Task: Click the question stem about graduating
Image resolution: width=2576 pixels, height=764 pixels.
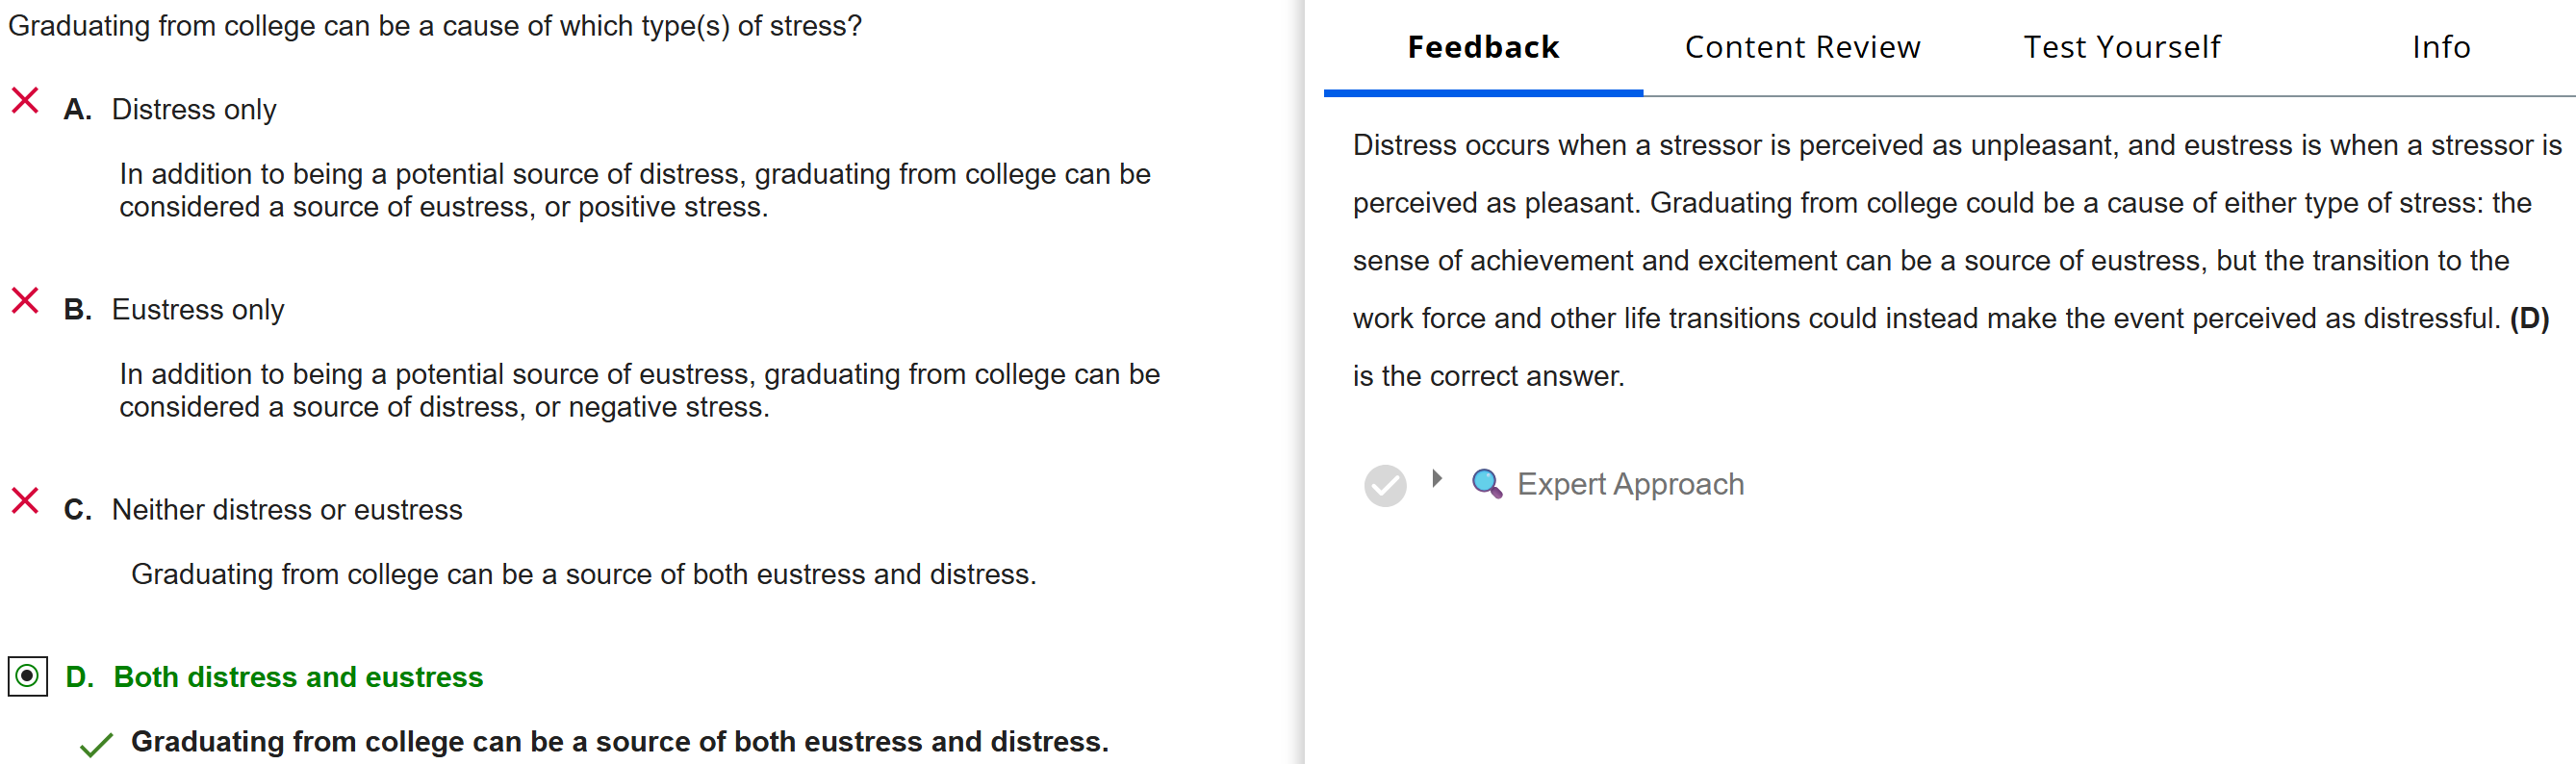Action: tap(434, 26)
